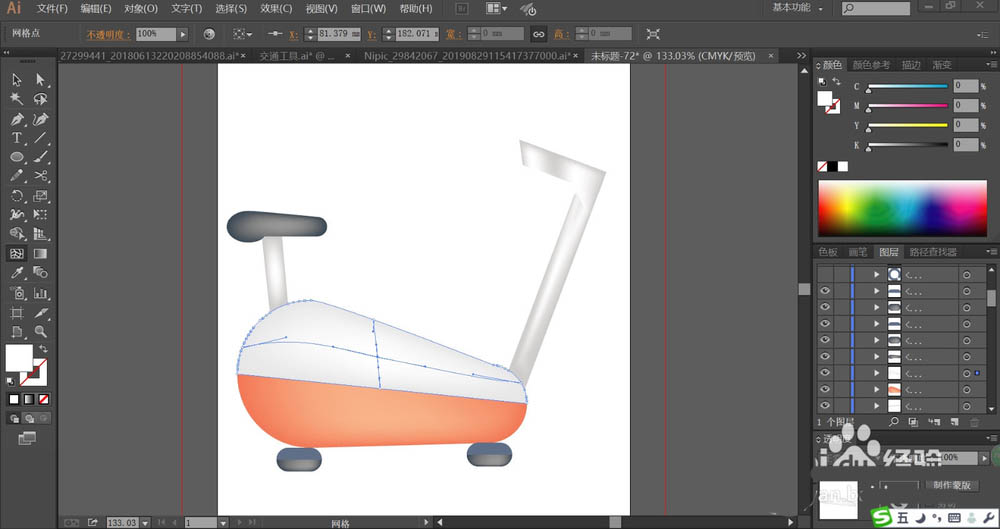
Task: Select the Pen tool
Action: tap(17, 119)
